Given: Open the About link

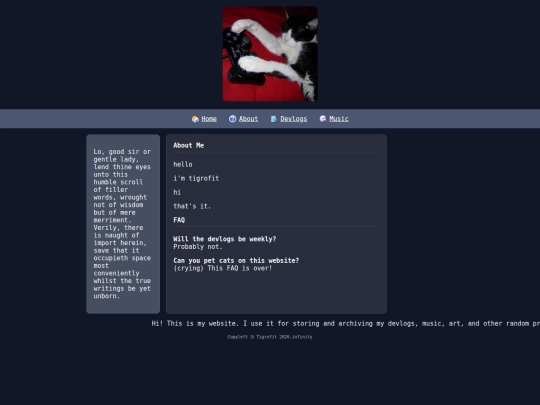Looking at the screenshot, I should pyautogui.click(x=248, y=119).
